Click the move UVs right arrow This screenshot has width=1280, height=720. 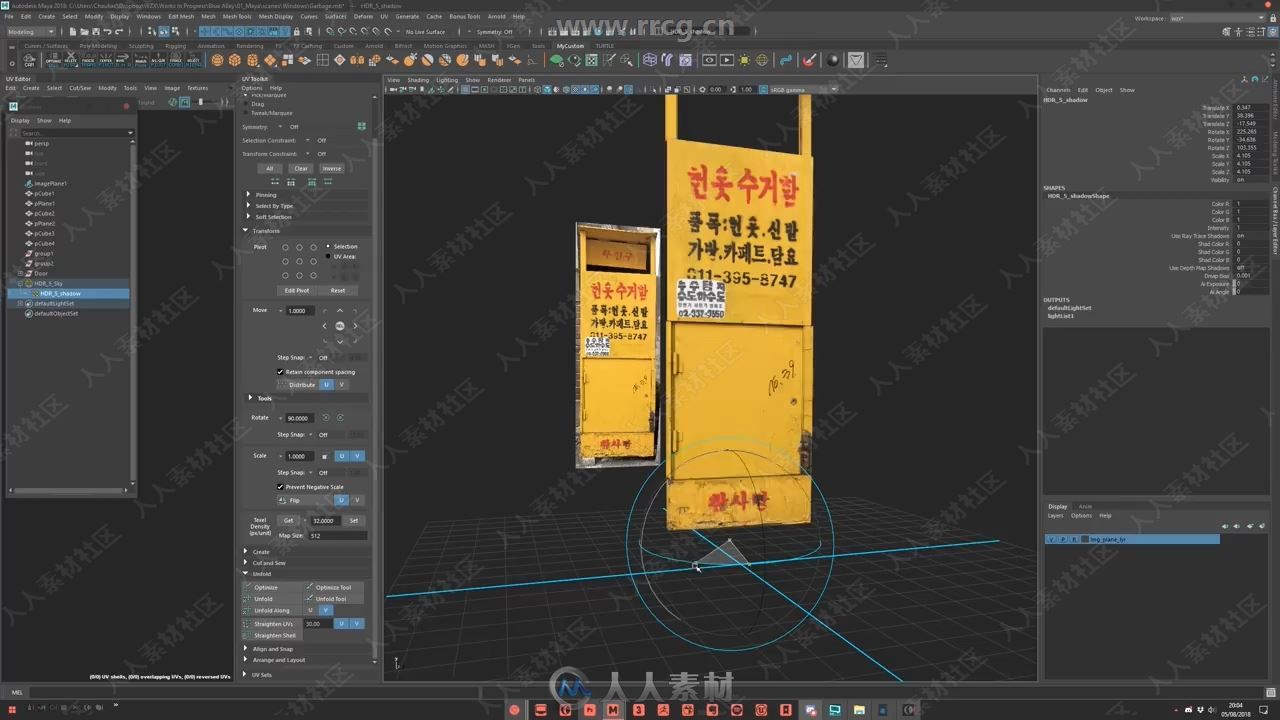[x=355, y=326]
